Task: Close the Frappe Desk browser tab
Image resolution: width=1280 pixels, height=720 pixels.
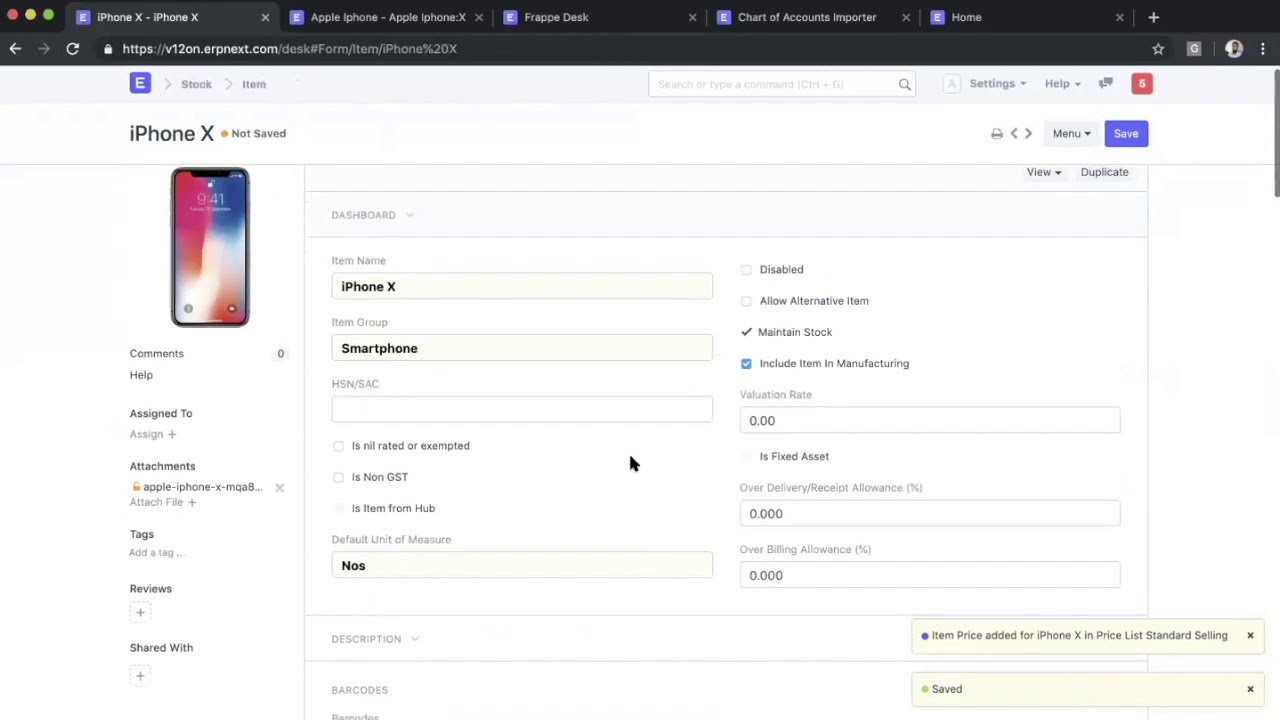Action: coord(692,17)
